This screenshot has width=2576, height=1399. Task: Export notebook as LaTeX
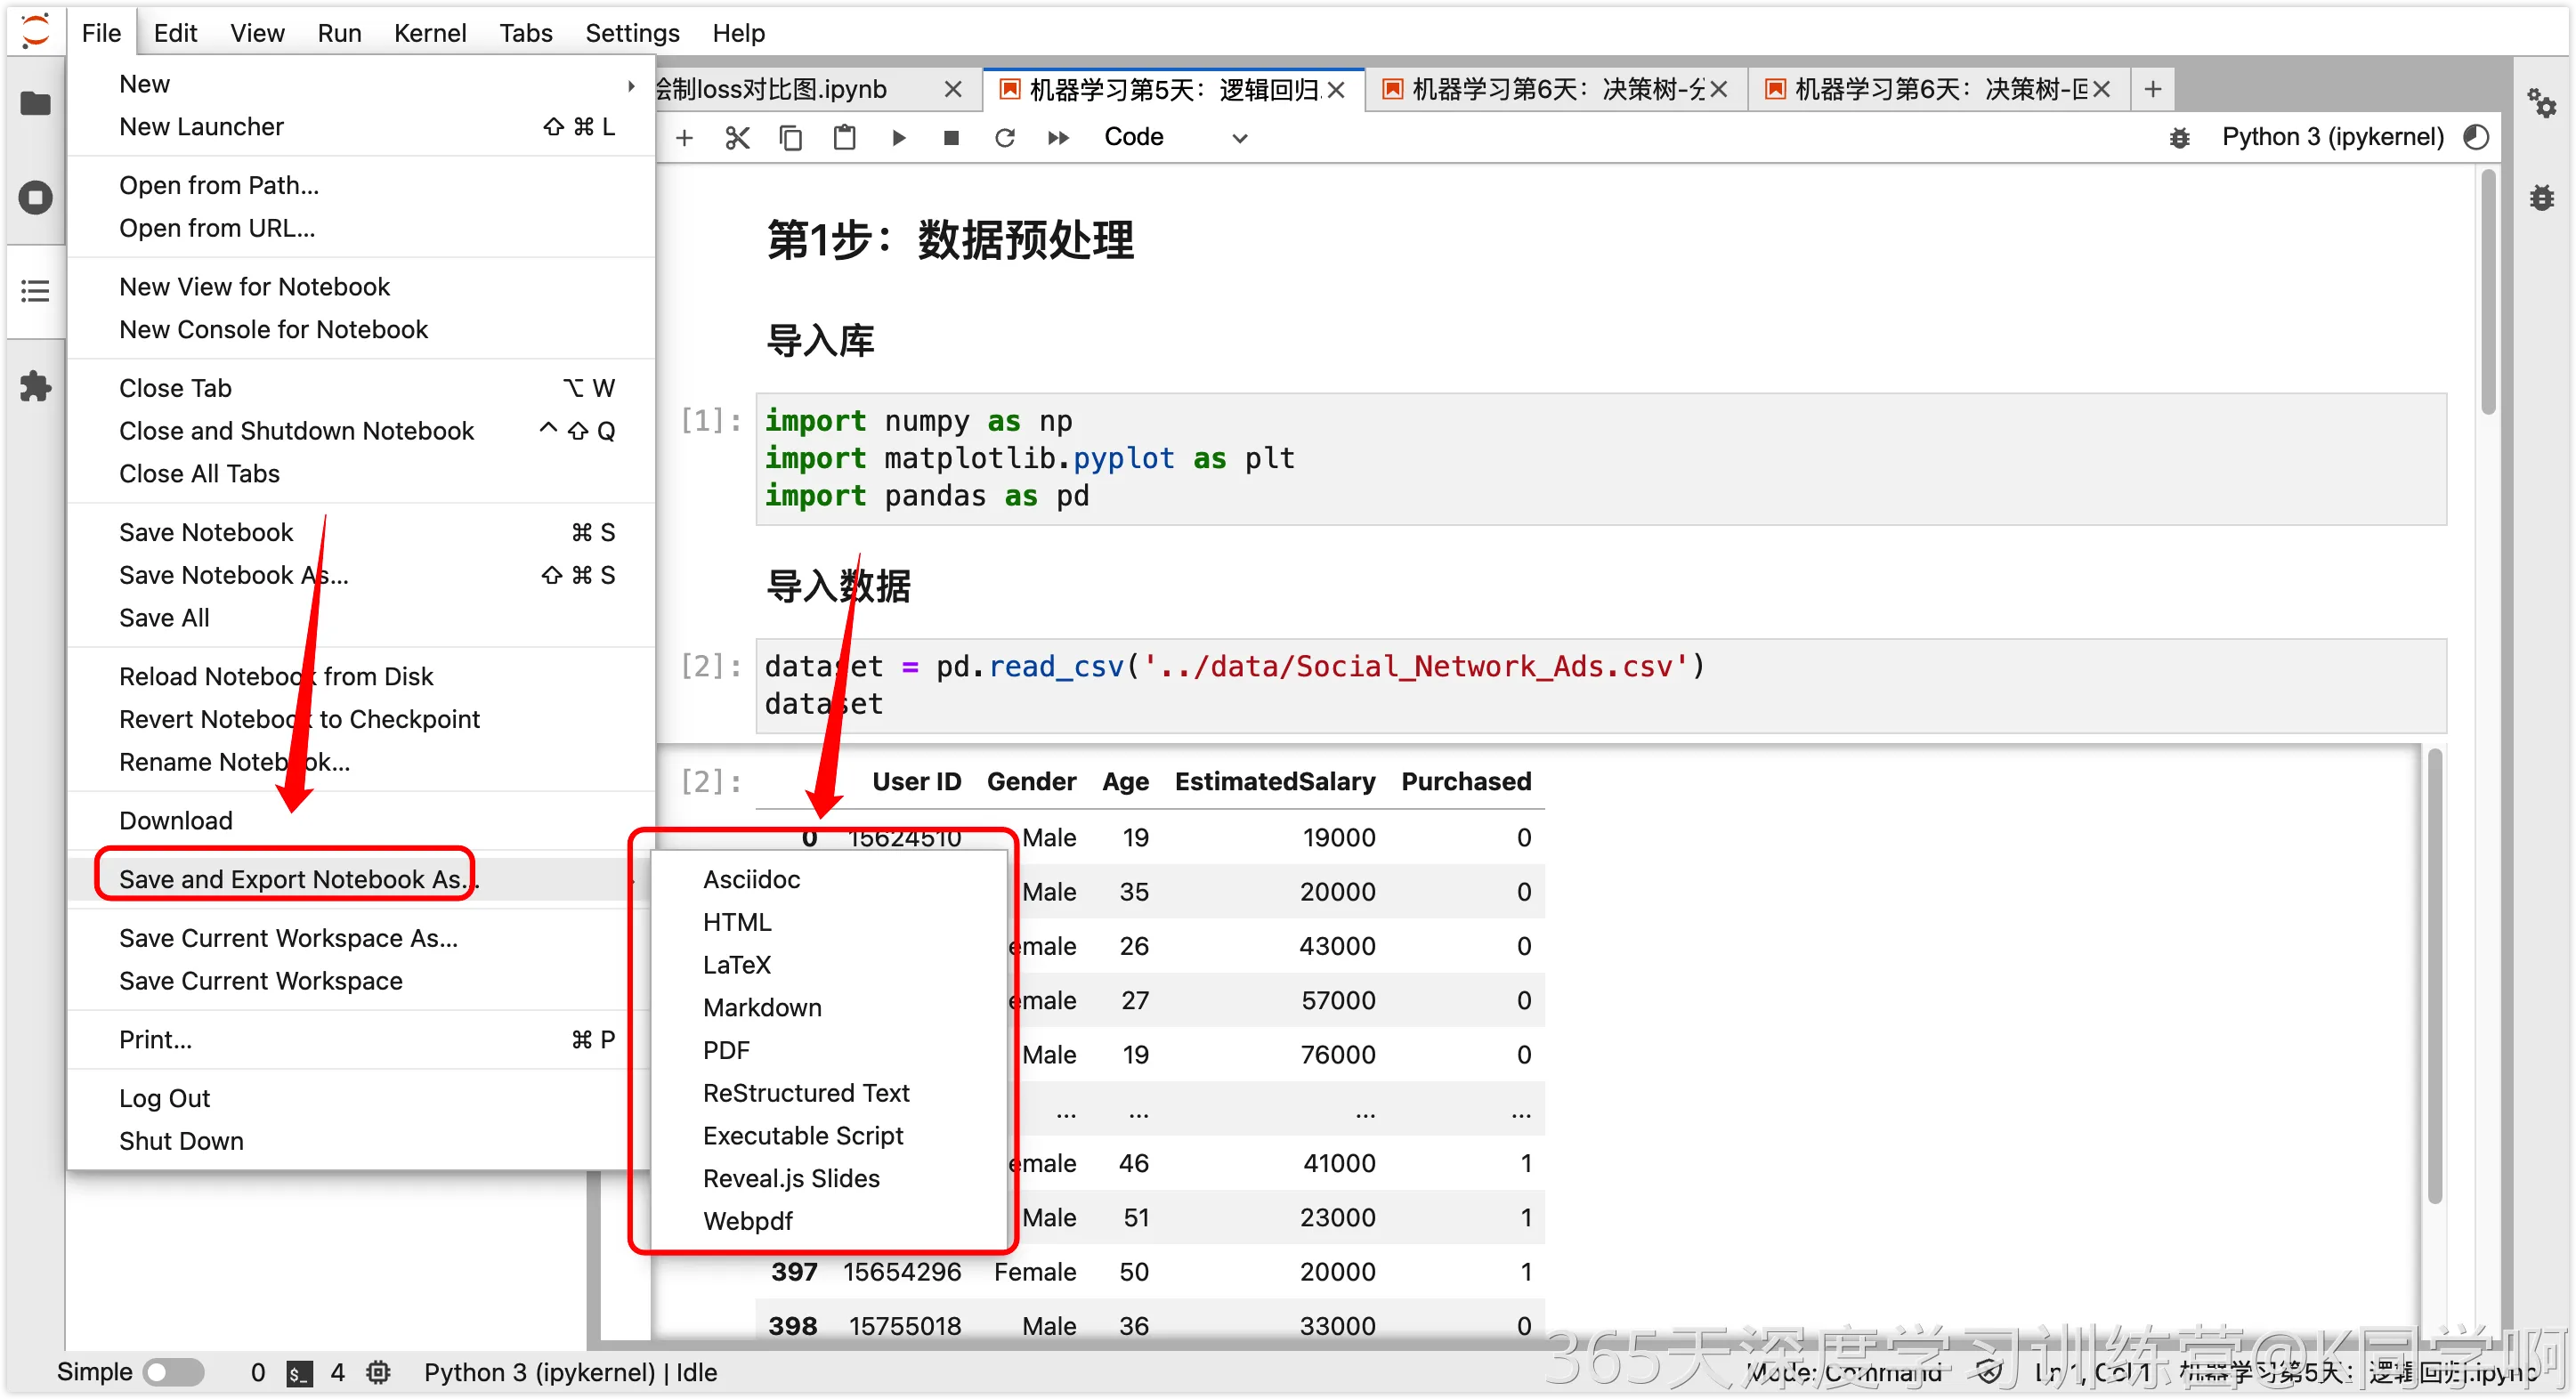tap(828, 965)
